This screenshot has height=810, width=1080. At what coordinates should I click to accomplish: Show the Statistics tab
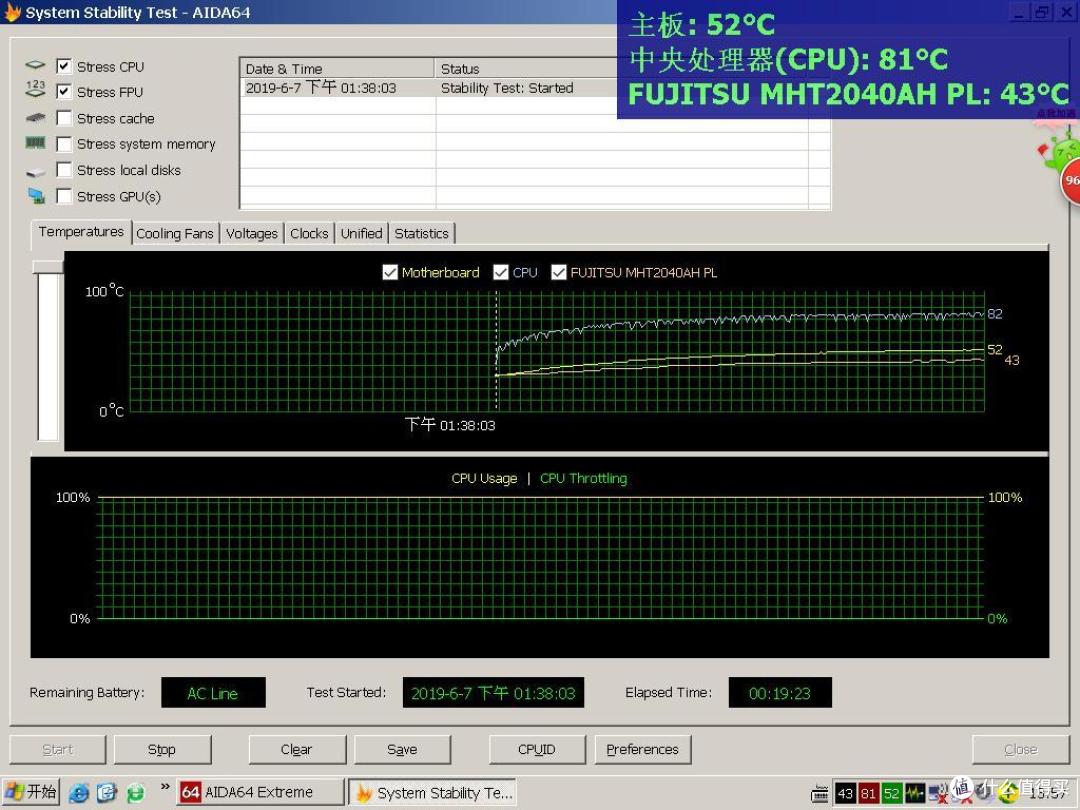coord(422,233)
